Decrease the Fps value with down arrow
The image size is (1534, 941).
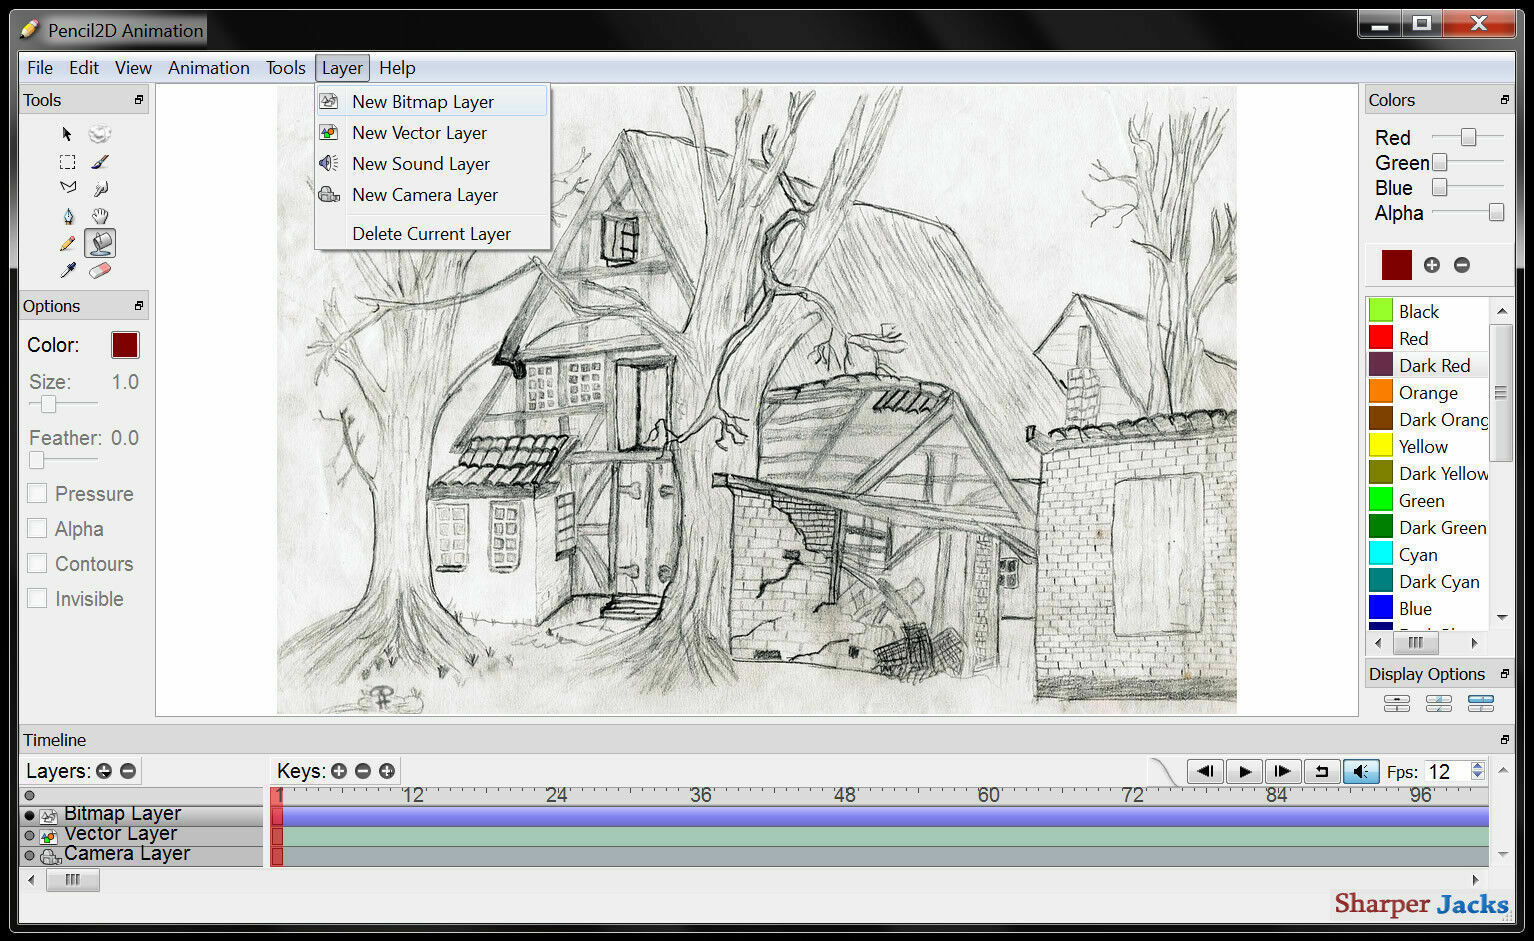pos(1477,776)
